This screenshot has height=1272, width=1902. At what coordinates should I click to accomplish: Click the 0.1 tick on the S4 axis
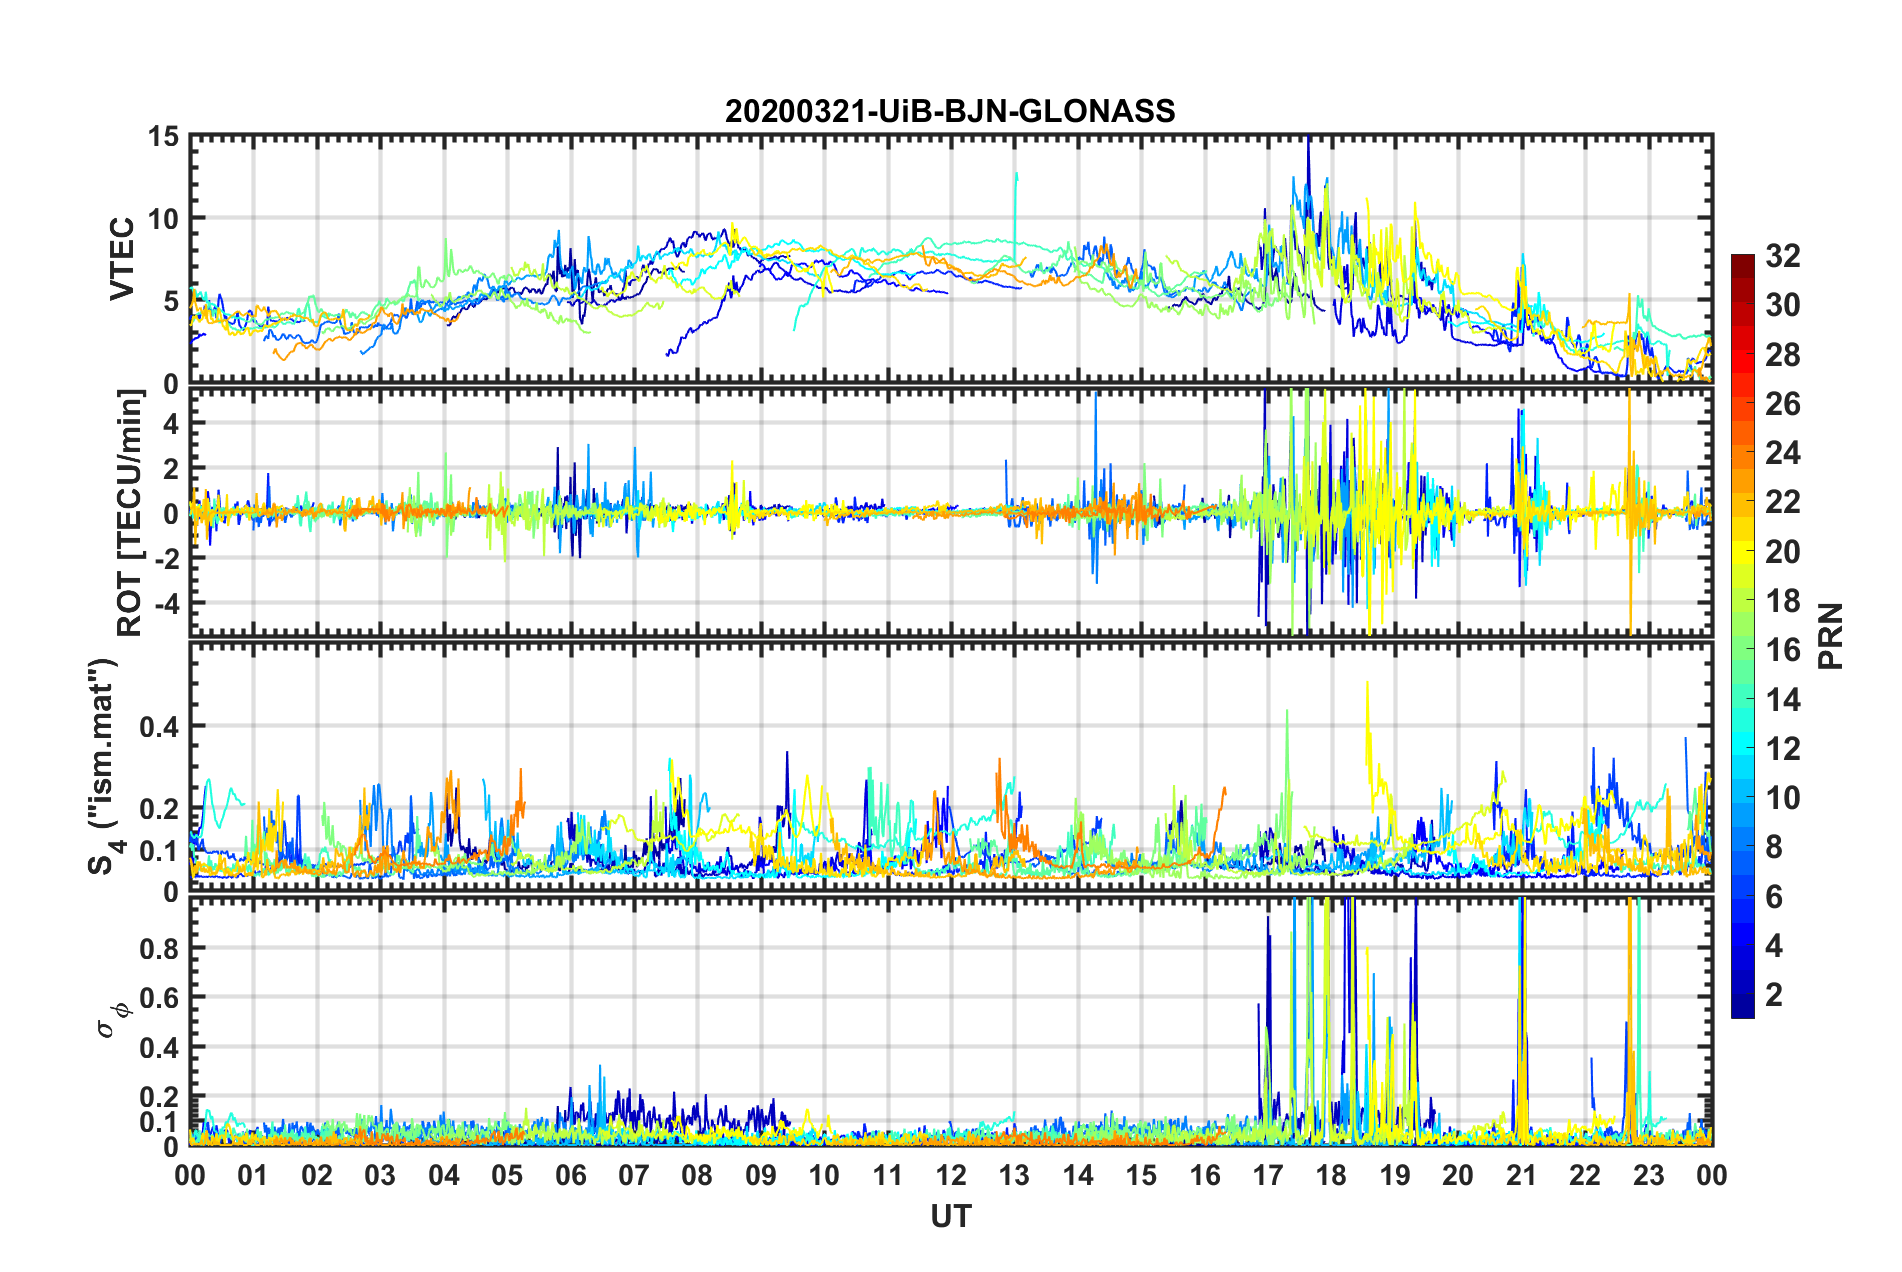pos(159,851)
